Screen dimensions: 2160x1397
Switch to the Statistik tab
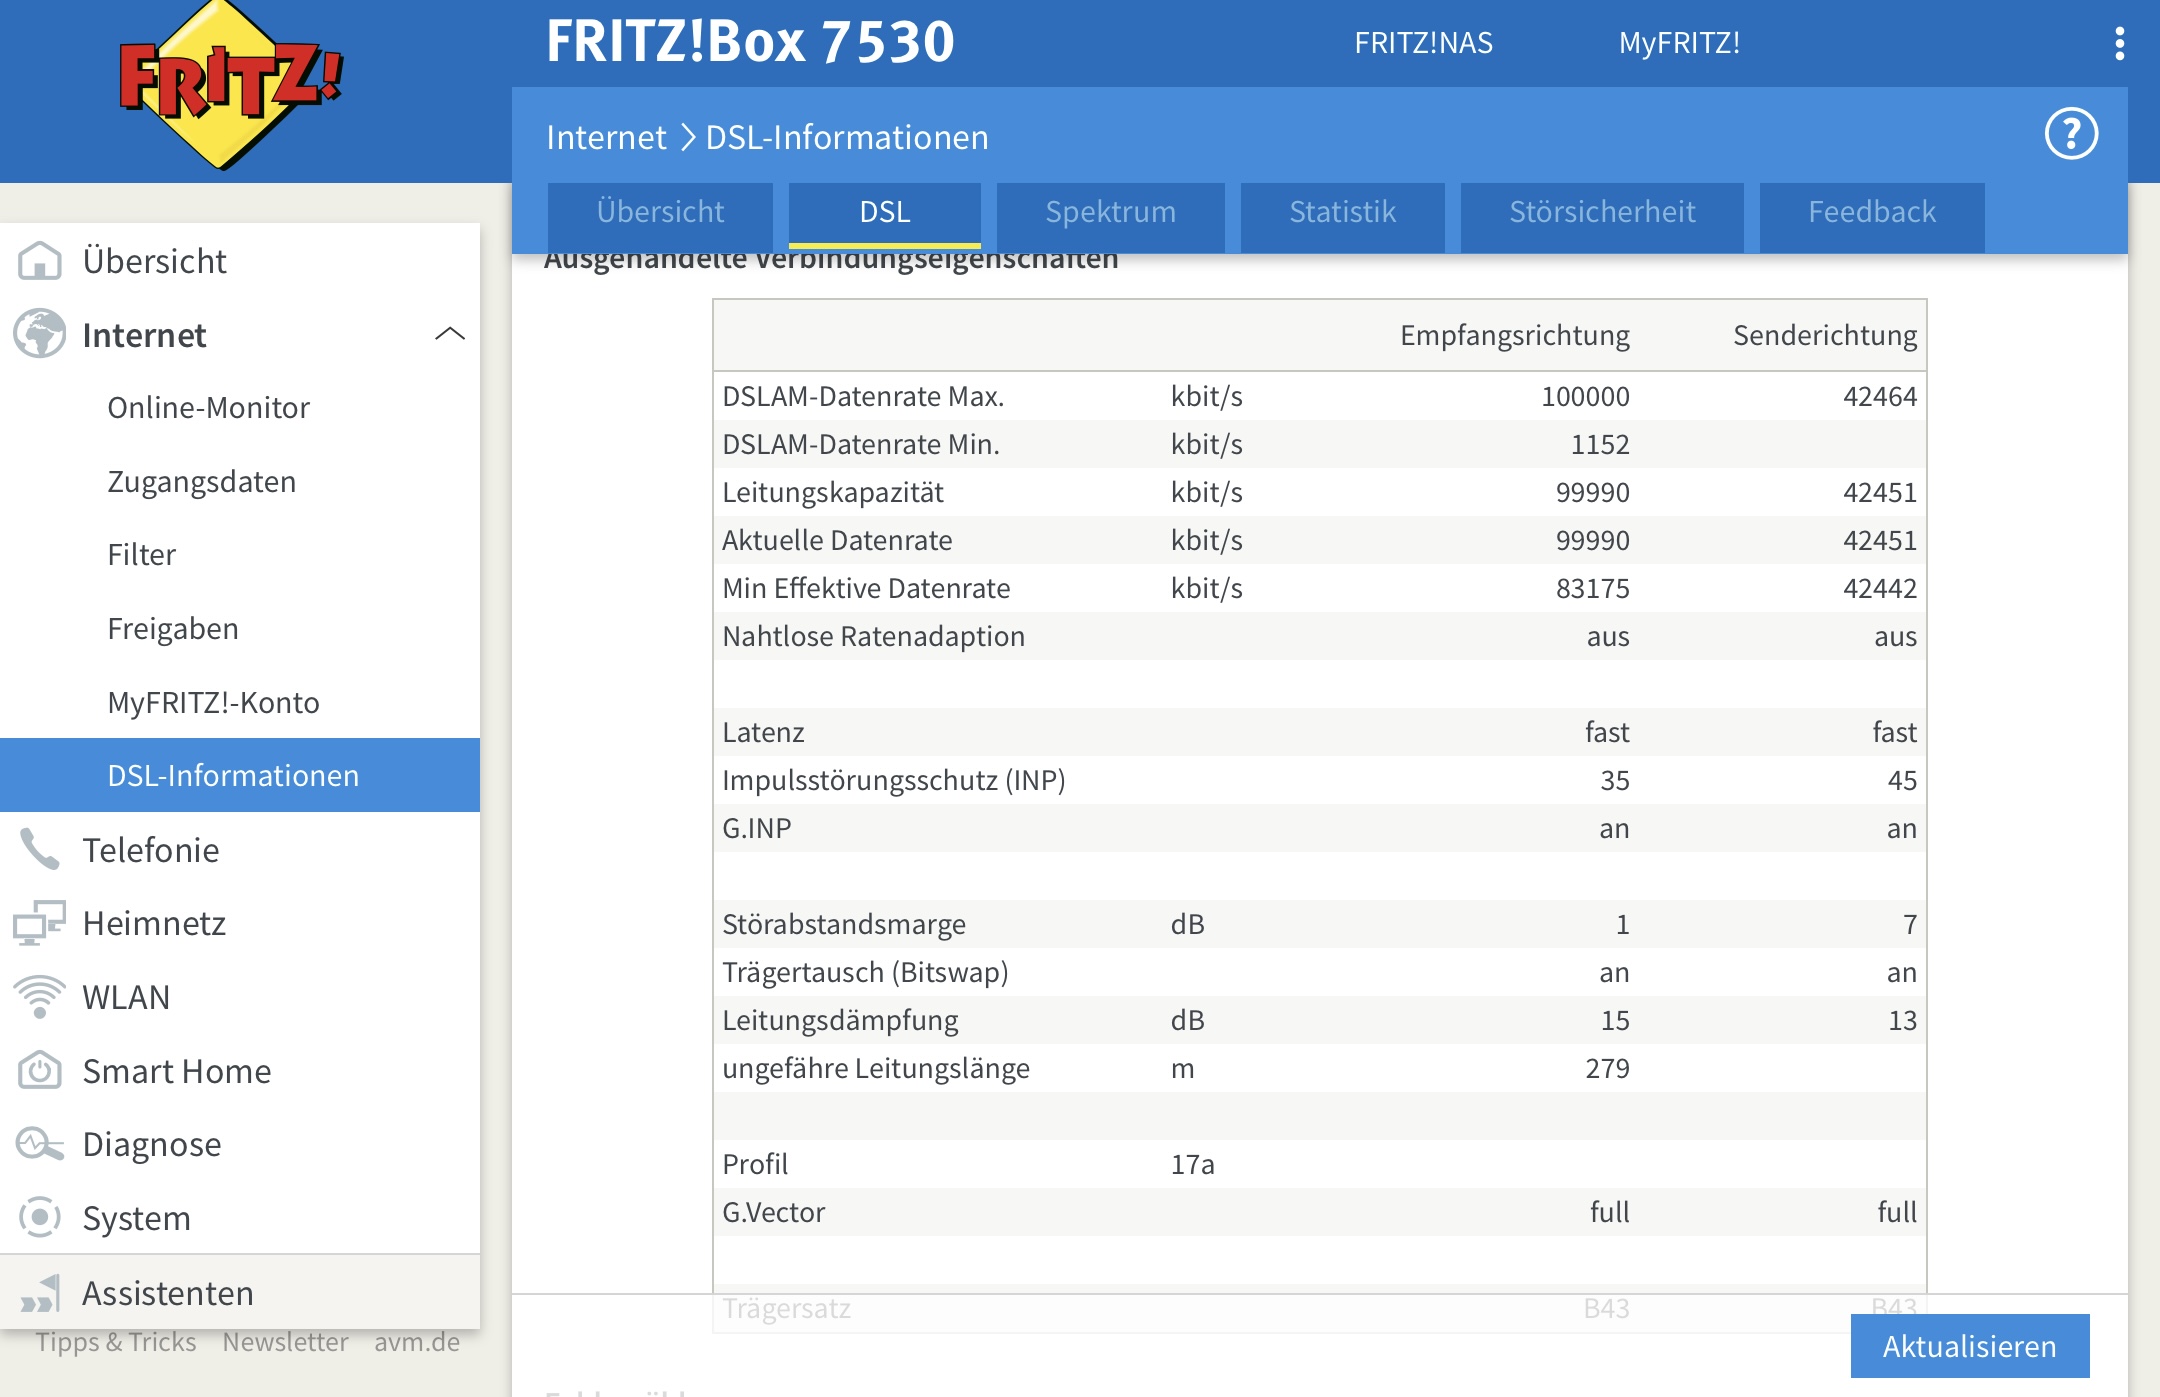pos(1342,212)
